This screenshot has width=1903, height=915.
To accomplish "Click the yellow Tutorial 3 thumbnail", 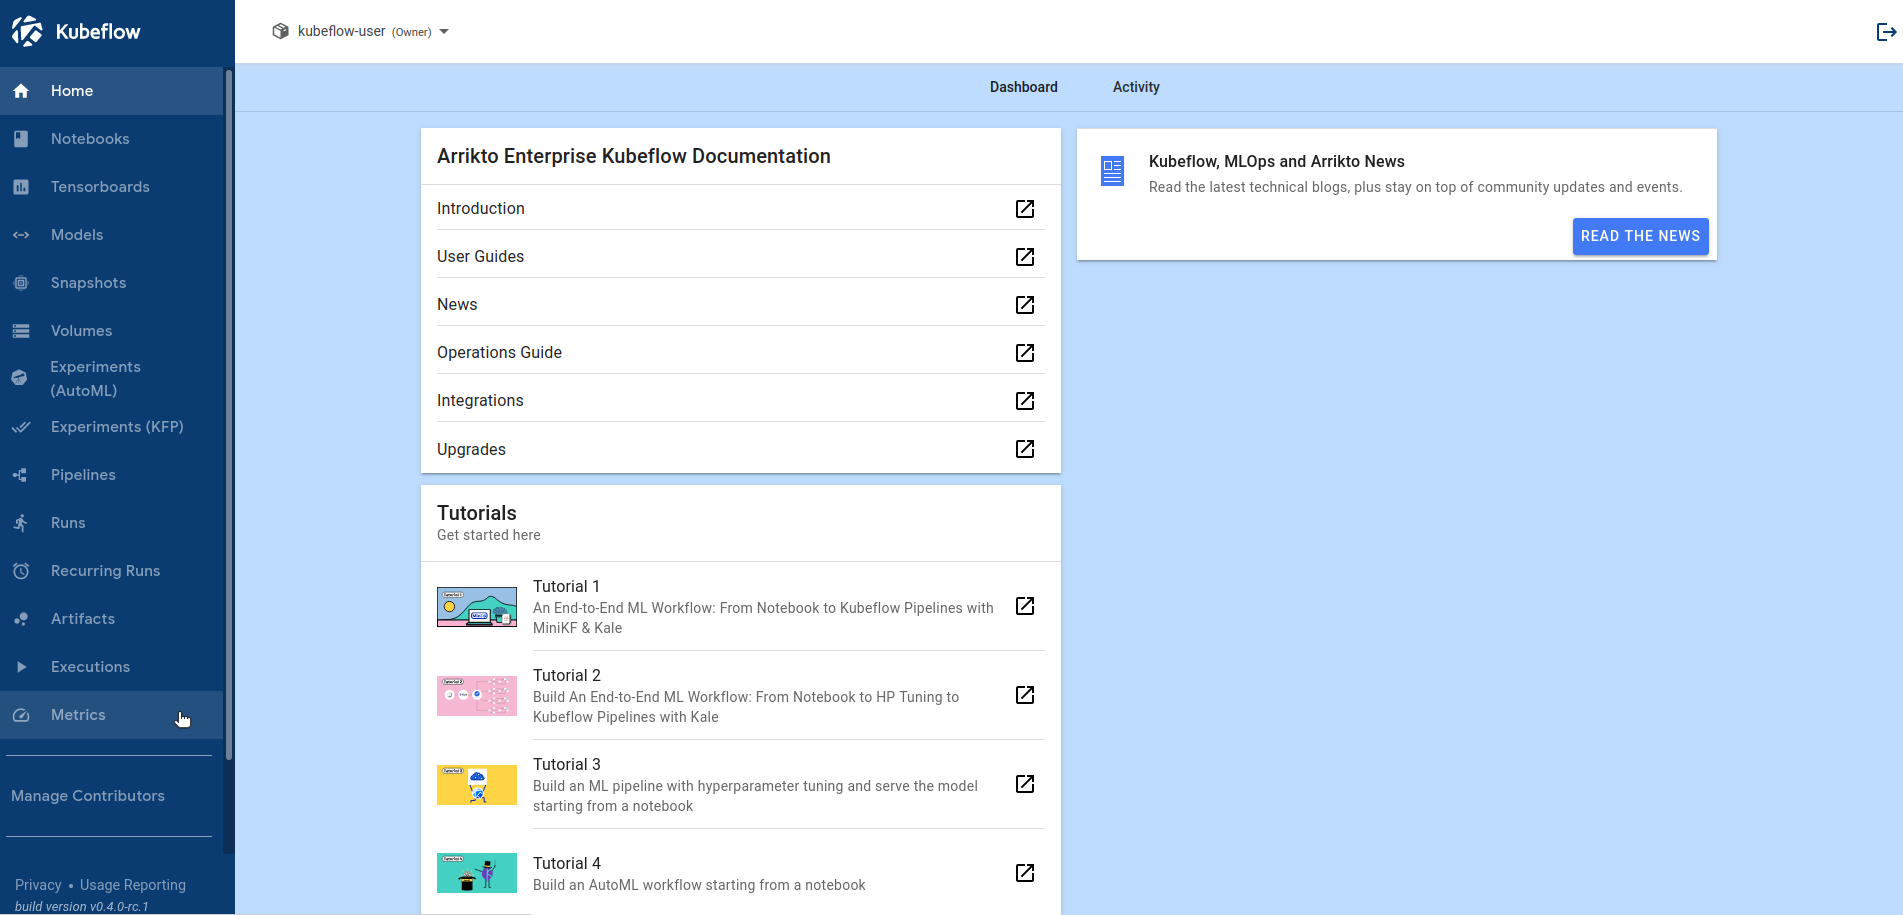I will pos(477,785).
